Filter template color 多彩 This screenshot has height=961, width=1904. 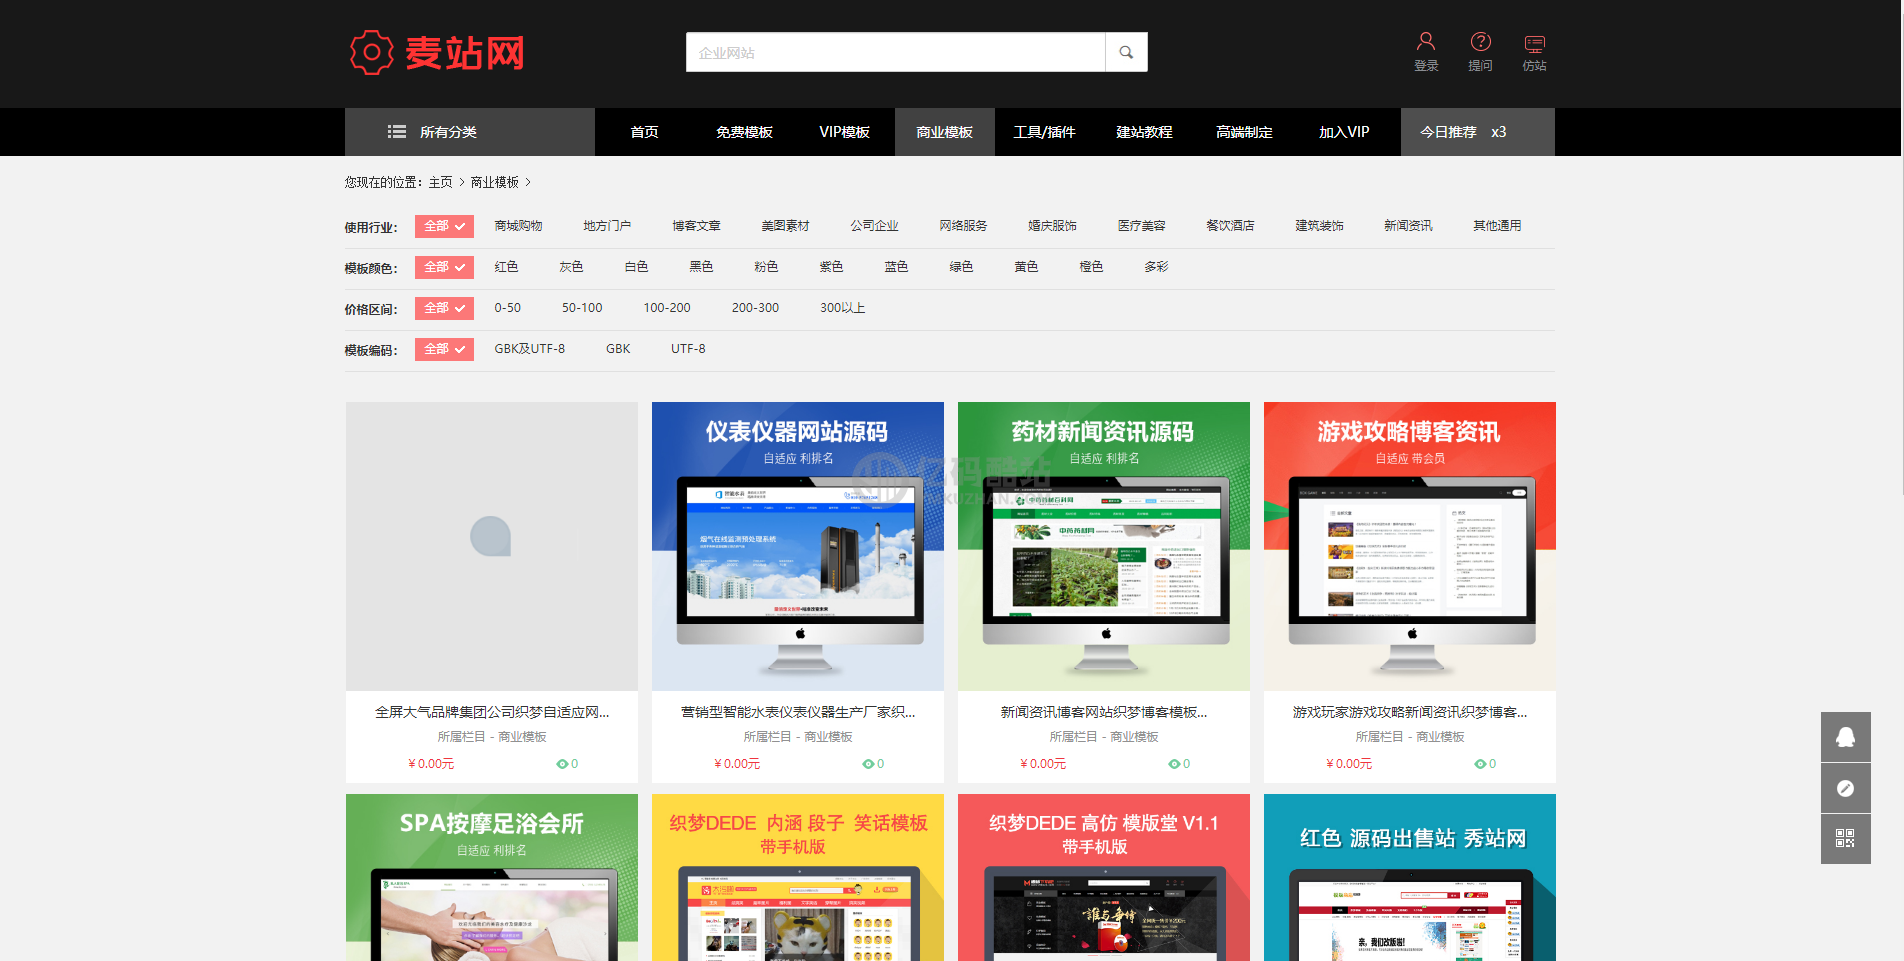click(x=1156, y=267)
